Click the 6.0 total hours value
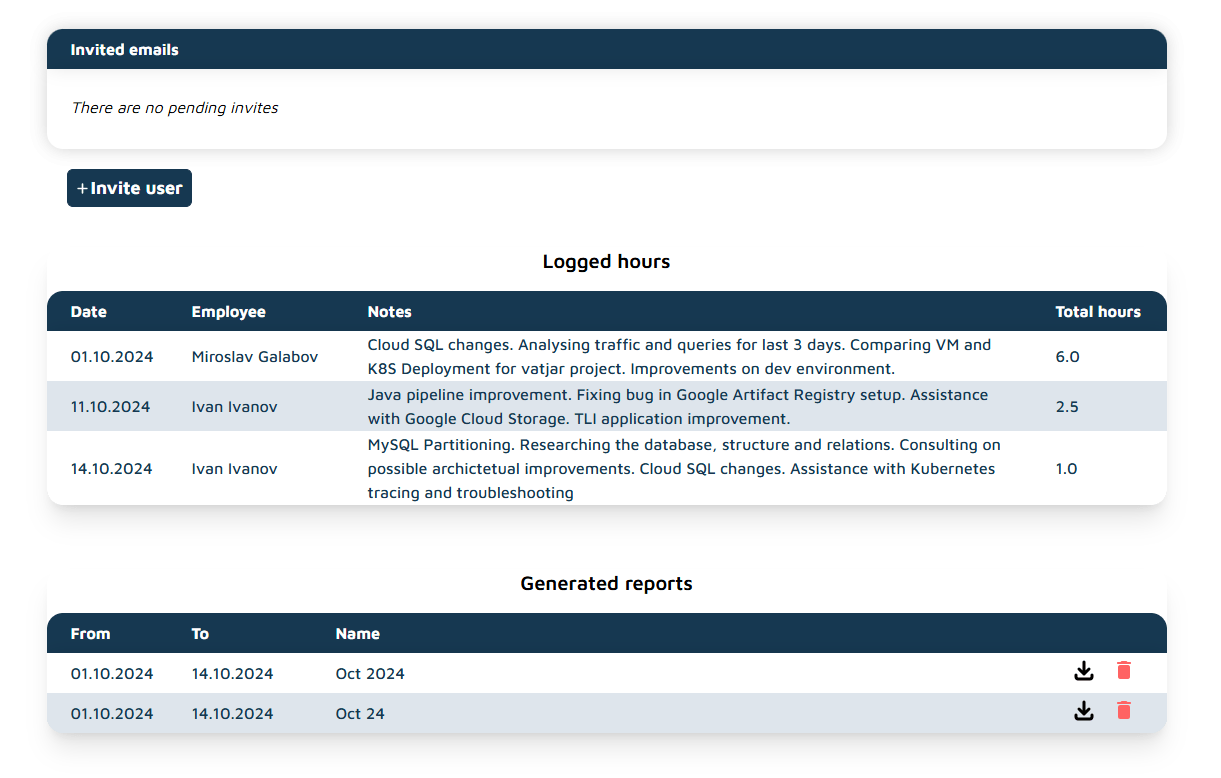This screenshot has width=1221, height=778. [1067, 357]
